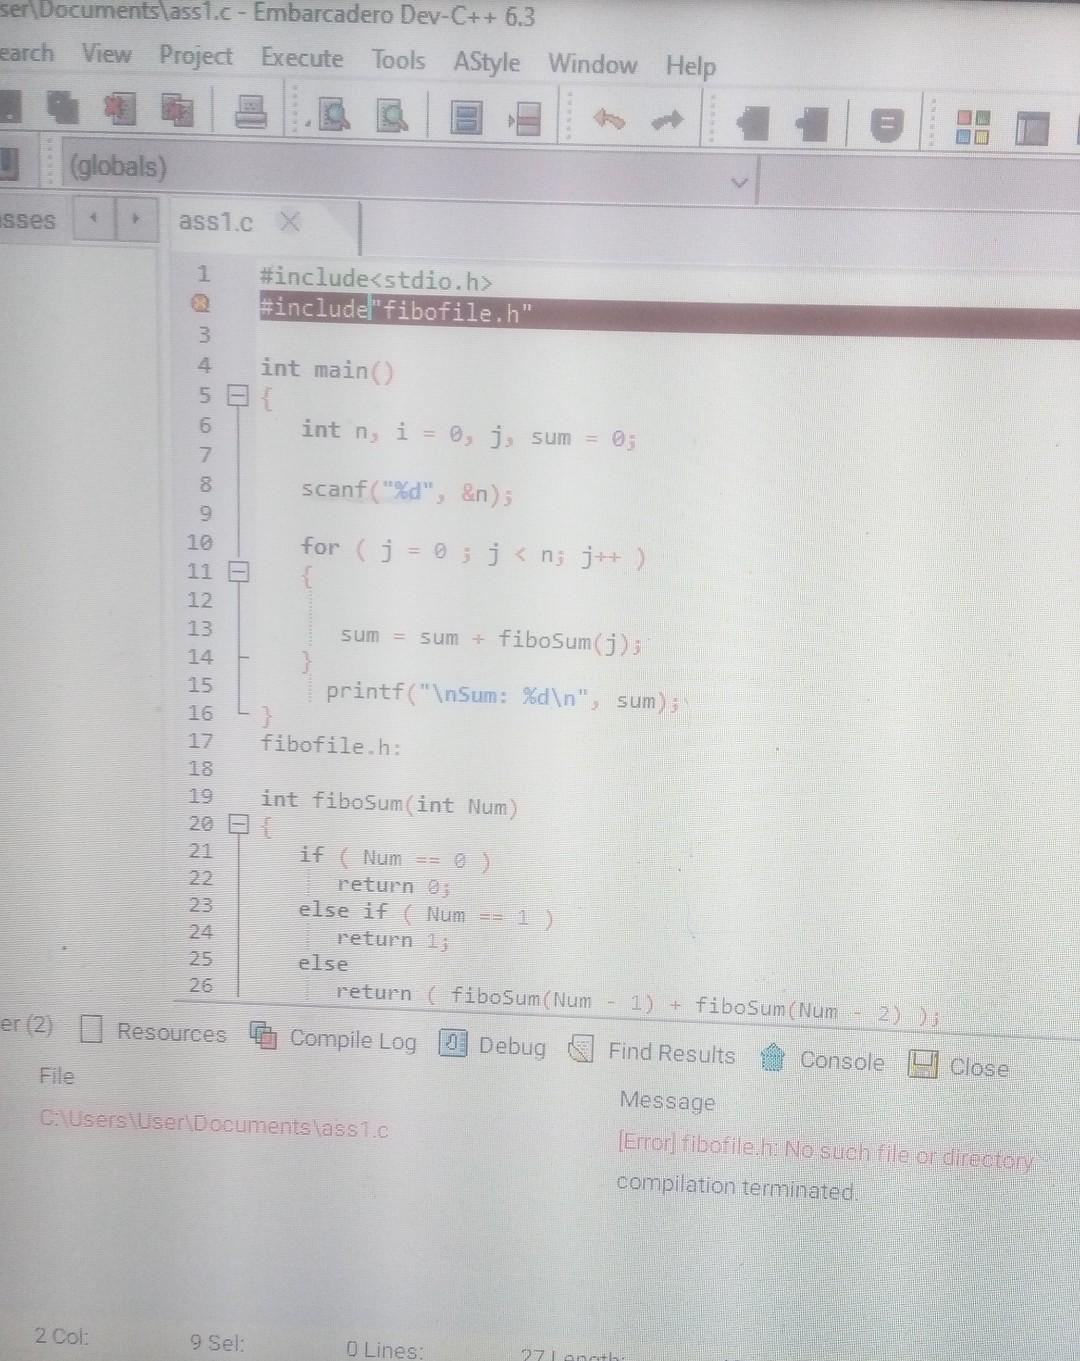Viewport: 1080px width, 1361px height.
Task: Collapse fiboSum fold marker at line 20
Action: click(238, 824)
